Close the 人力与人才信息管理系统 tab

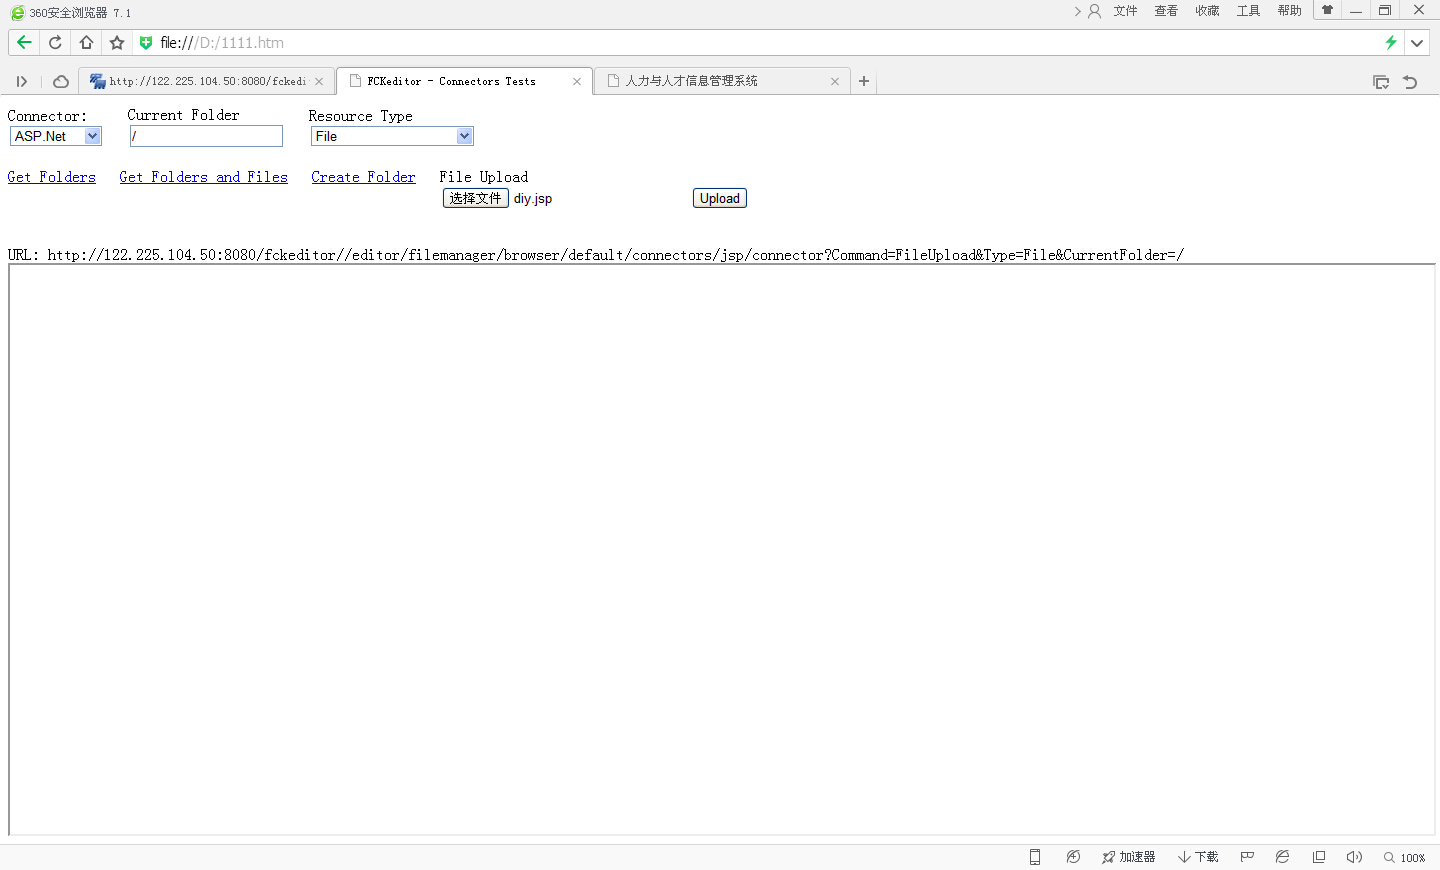(x=835, y=82)
